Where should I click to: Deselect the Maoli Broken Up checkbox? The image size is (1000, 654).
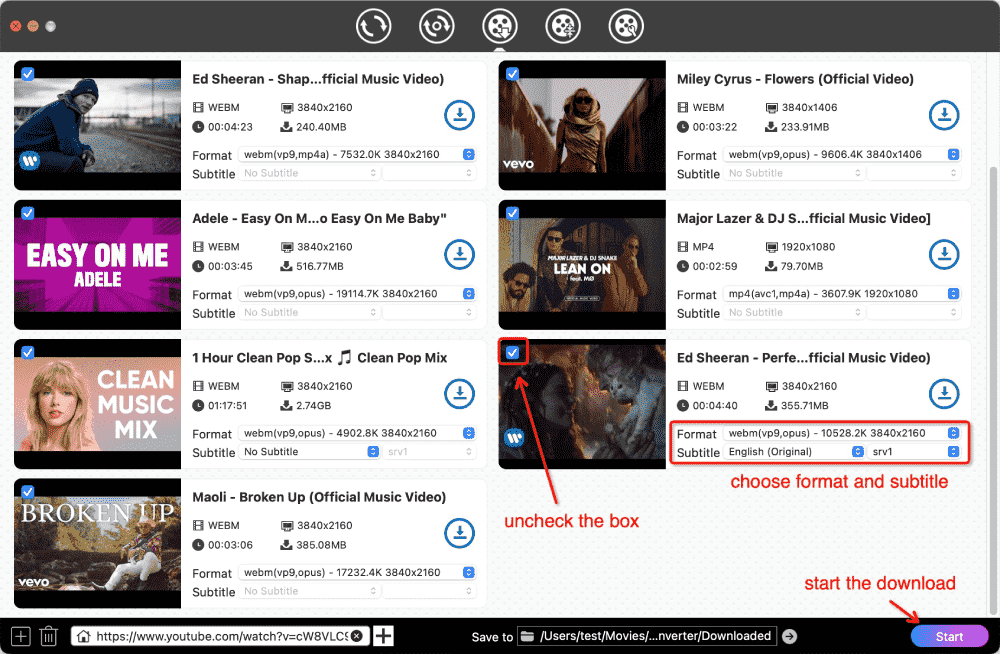[28, 492]
